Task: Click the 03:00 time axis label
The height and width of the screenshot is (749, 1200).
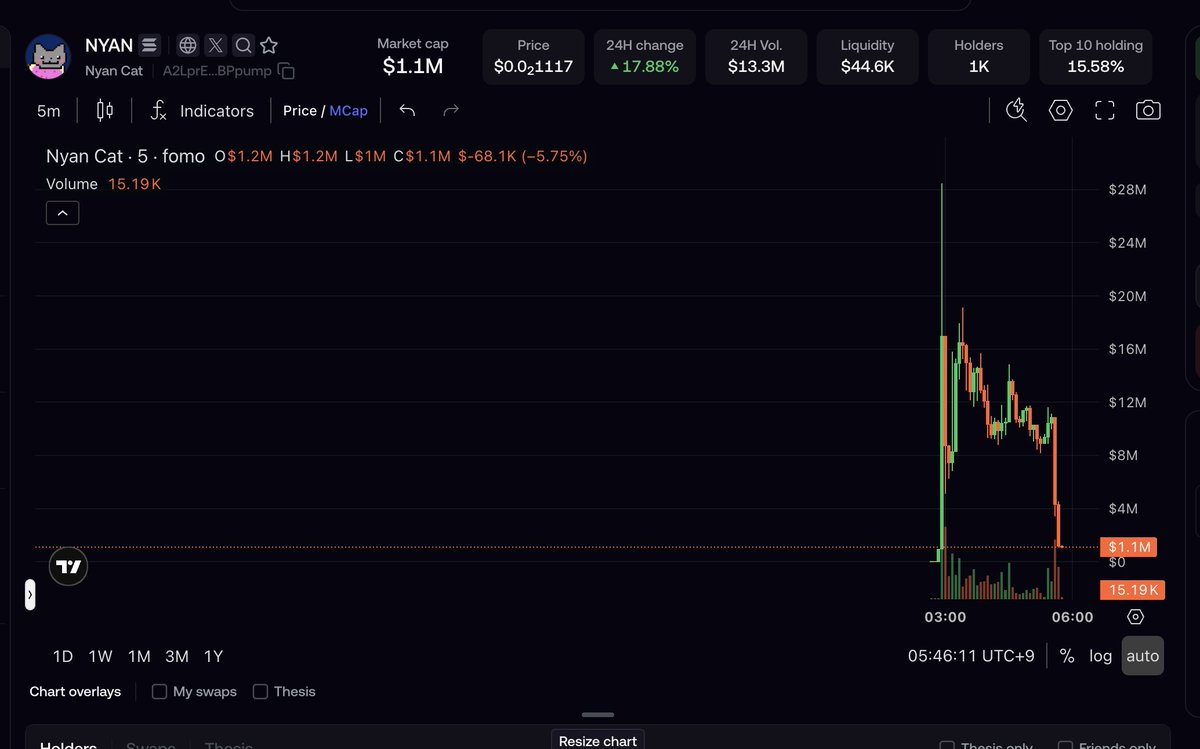Action: coord(945,617)
